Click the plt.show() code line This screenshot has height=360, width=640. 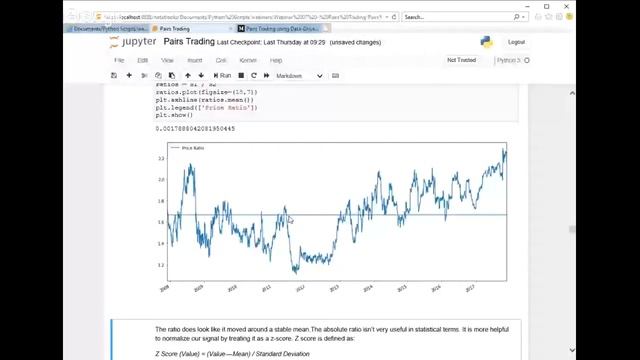174,115
